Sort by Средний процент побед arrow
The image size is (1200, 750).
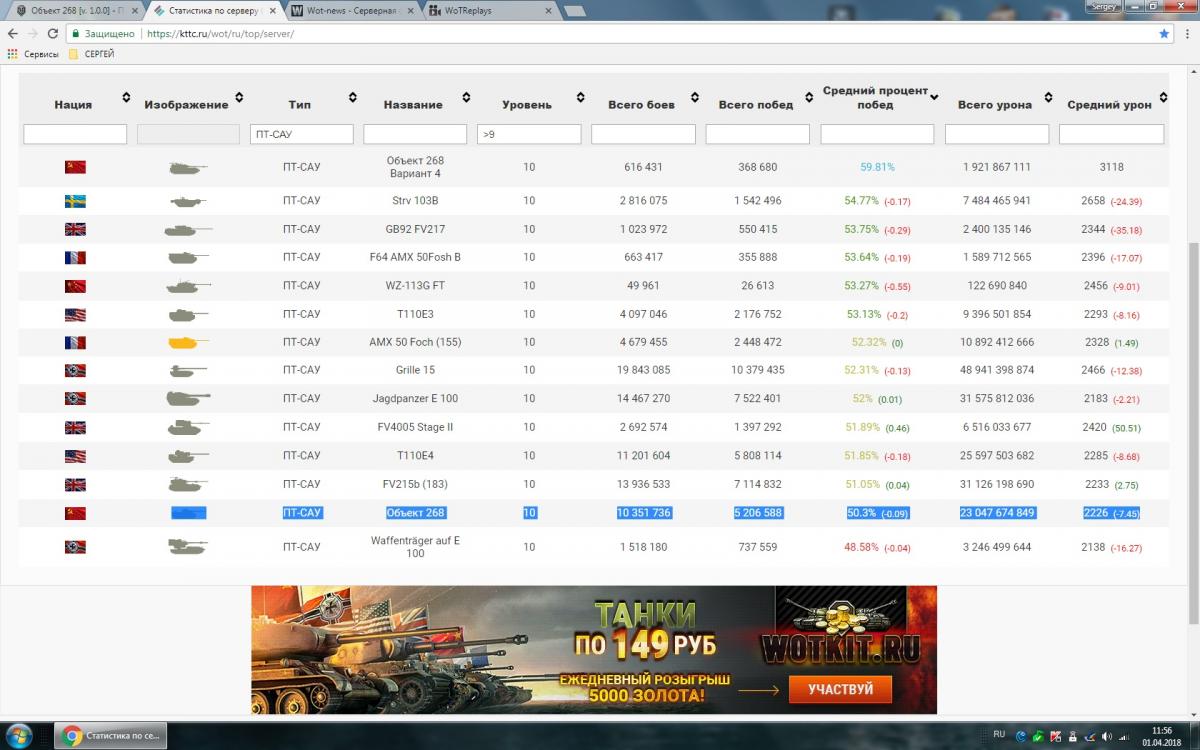(934, 98)
